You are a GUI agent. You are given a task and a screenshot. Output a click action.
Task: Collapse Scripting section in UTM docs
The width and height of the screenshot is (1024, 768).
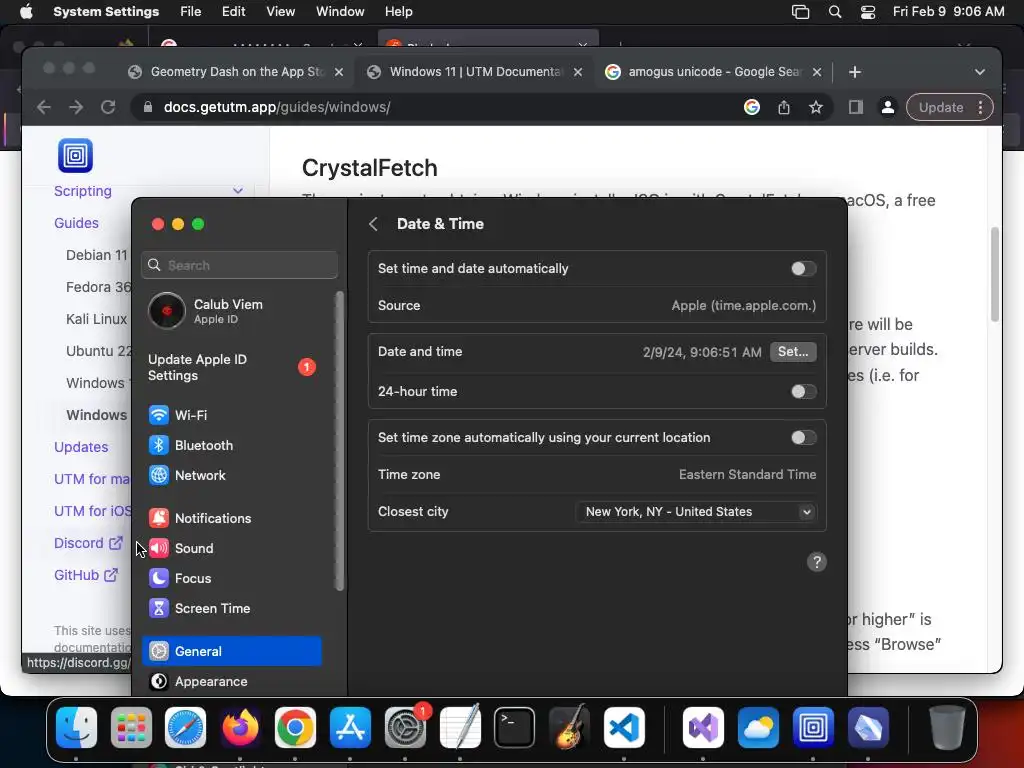click(x=238, y=191)
